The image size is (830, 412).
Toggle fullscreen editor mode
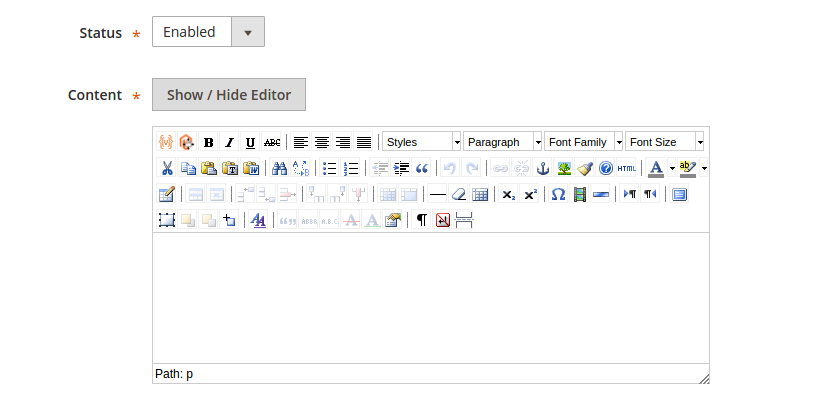coord(679,194)
